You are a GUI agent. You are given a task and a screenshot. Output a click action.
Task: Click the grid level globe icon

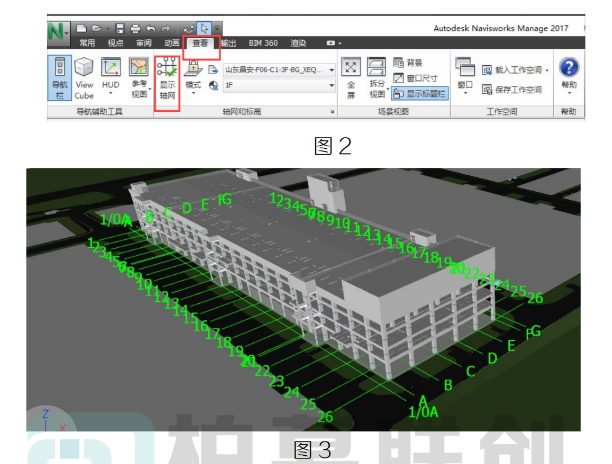(x=213, y=85)
